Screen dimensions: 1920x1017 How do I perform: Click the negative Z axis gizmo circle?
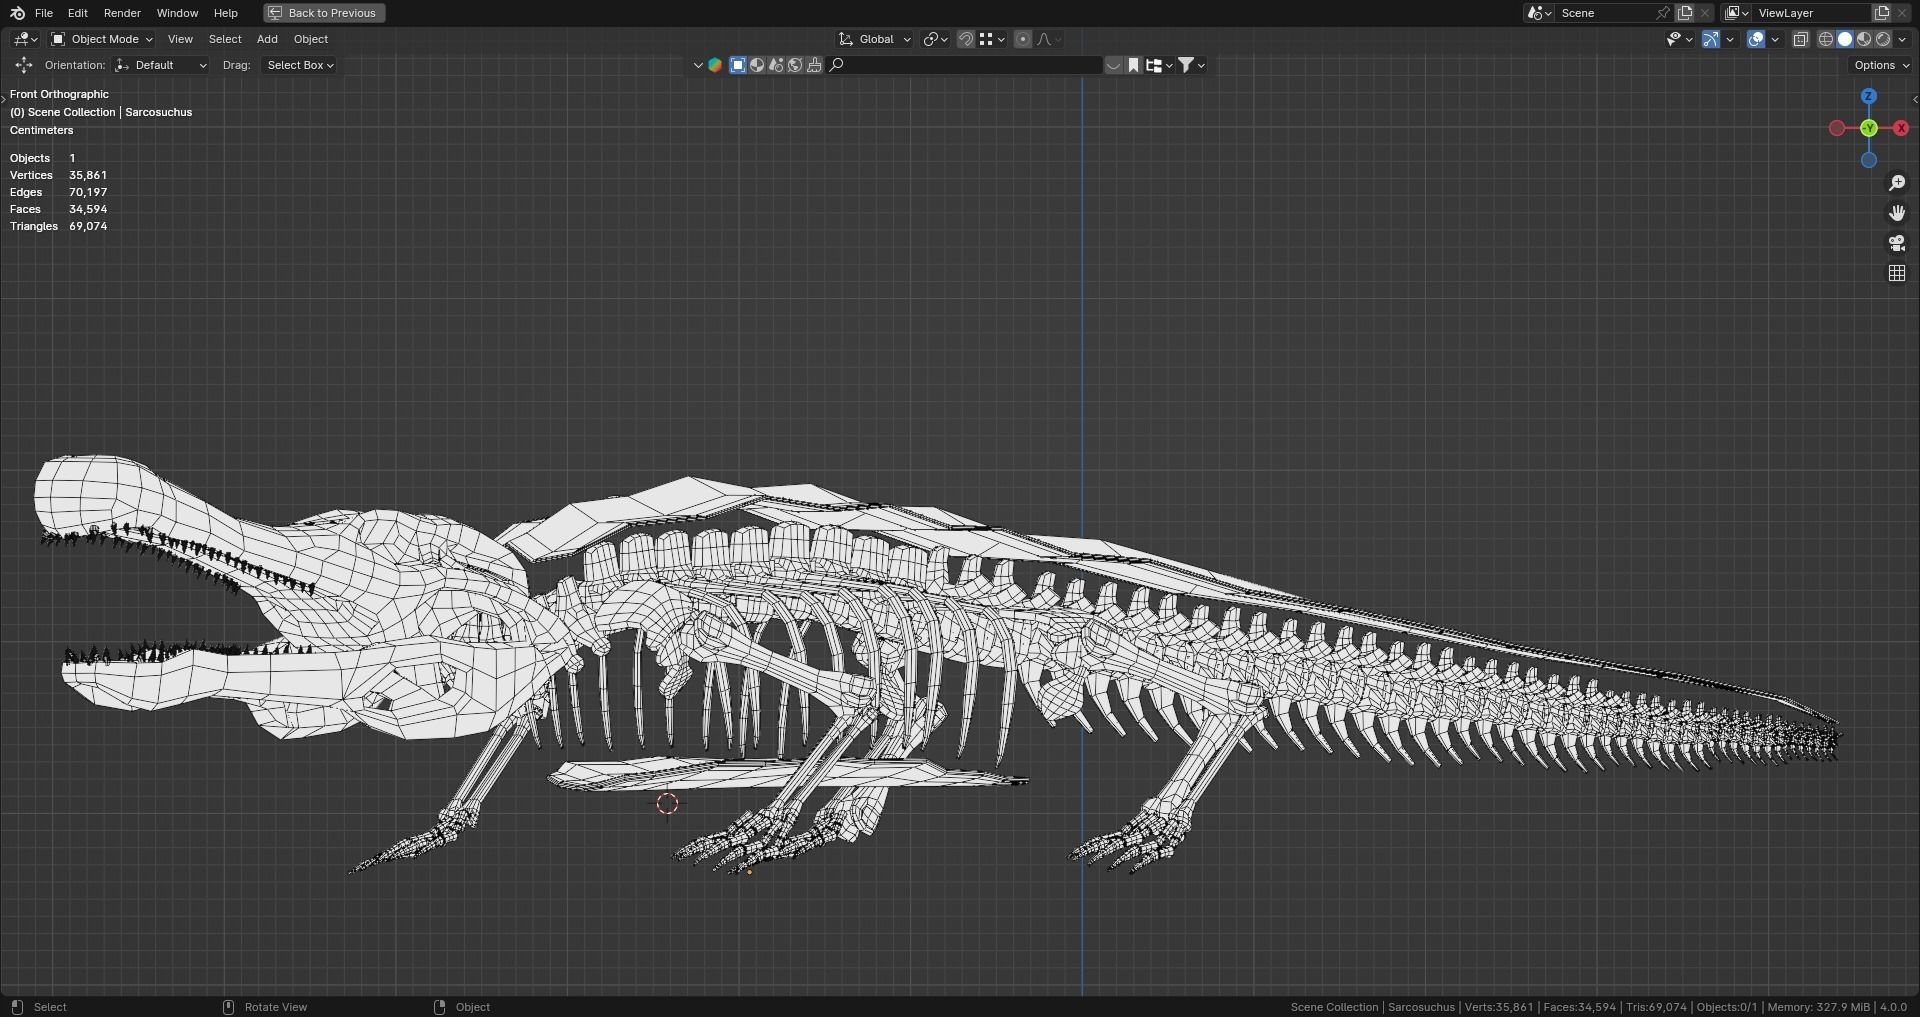1868,160
